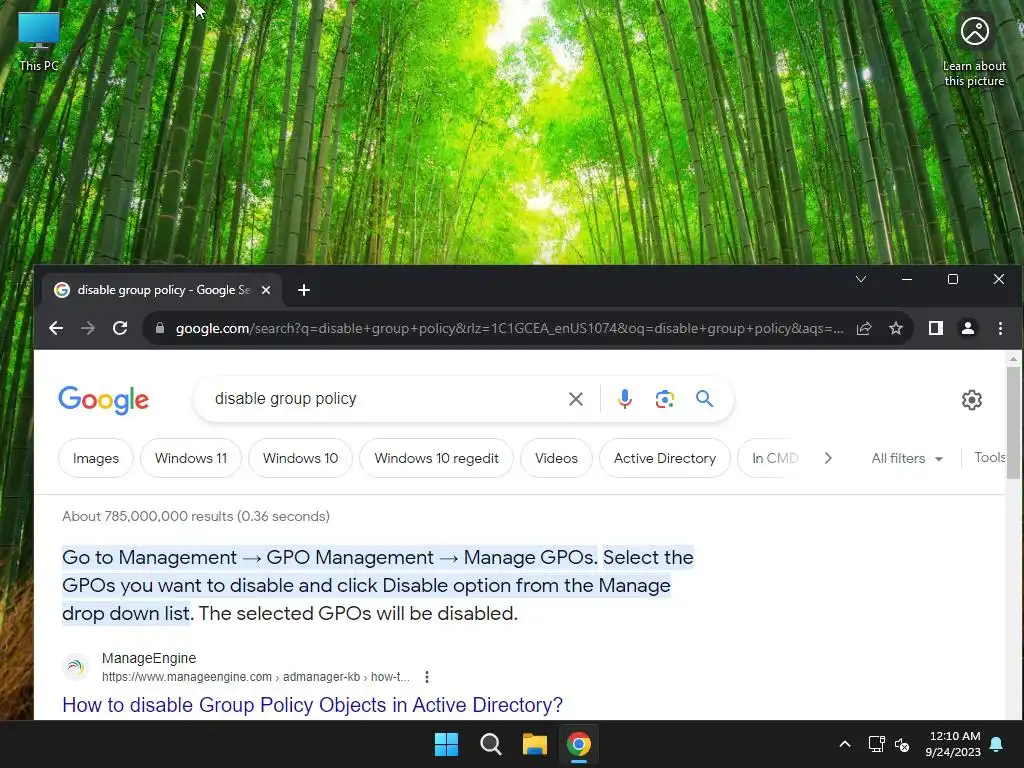View site information lock icon

(160, 328)
